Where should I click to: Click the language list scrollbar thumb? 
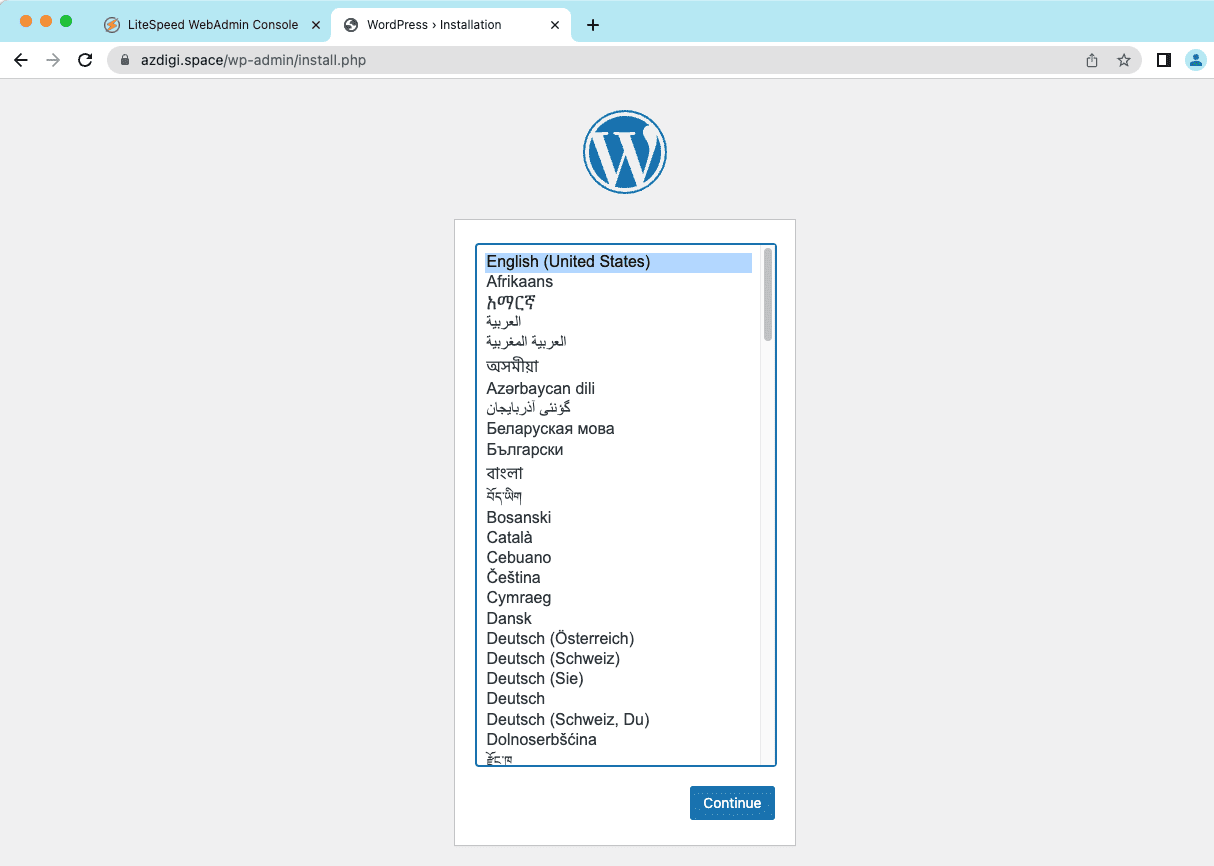pyautogui.click(x=768, y=295)
